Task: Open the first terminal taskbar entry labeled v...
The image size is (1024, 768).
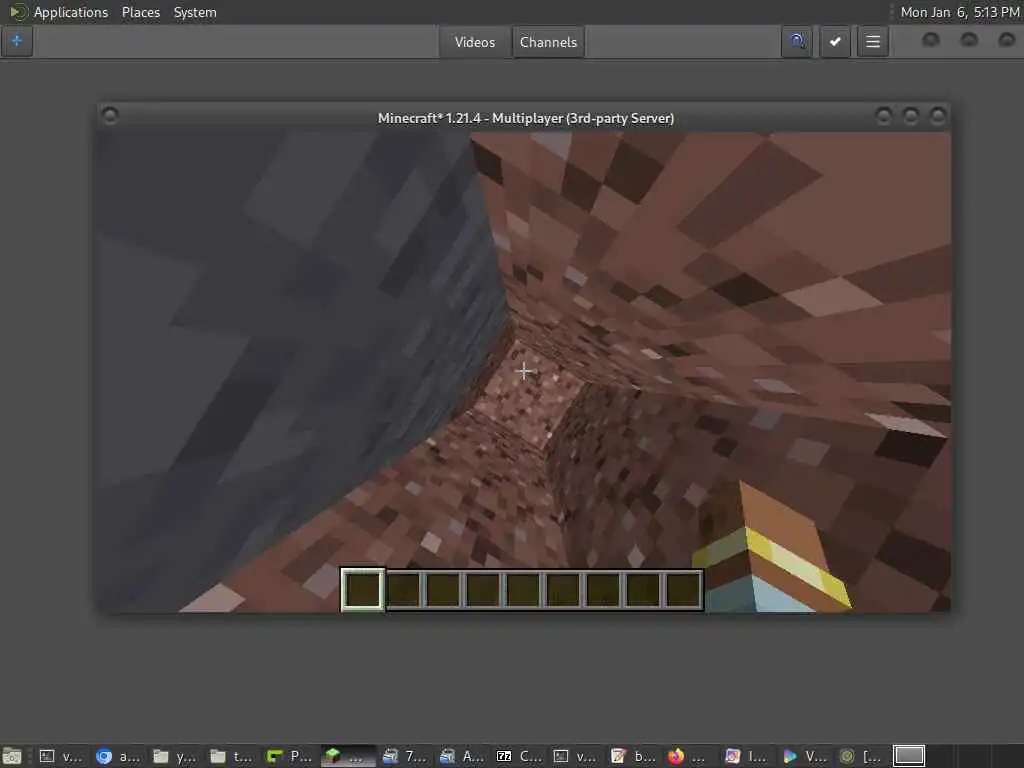Action: click(60, 756)
